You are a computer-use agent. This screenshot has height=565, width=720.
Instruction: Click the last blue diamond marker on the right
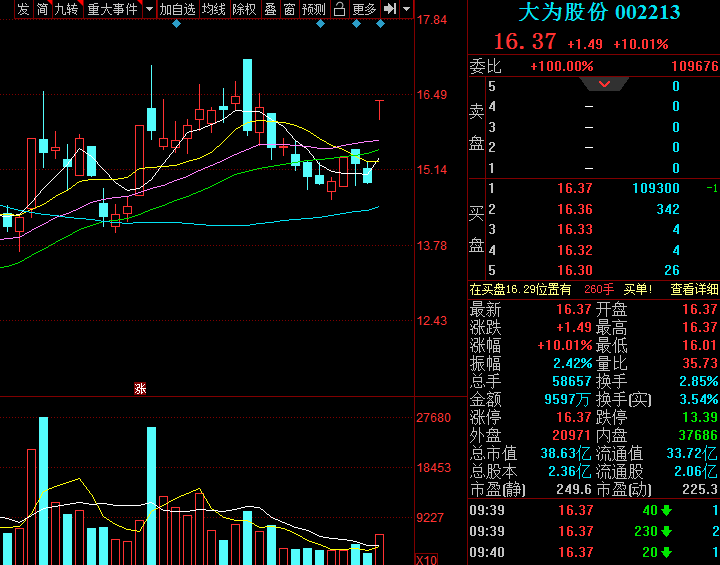tap(380, 24)
